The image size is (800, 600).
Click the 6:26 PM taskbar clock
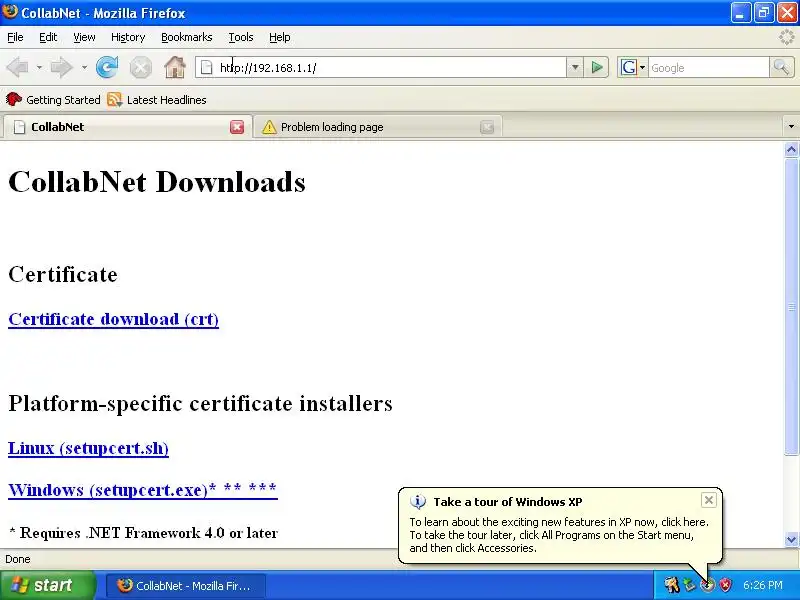coord(763,585)
